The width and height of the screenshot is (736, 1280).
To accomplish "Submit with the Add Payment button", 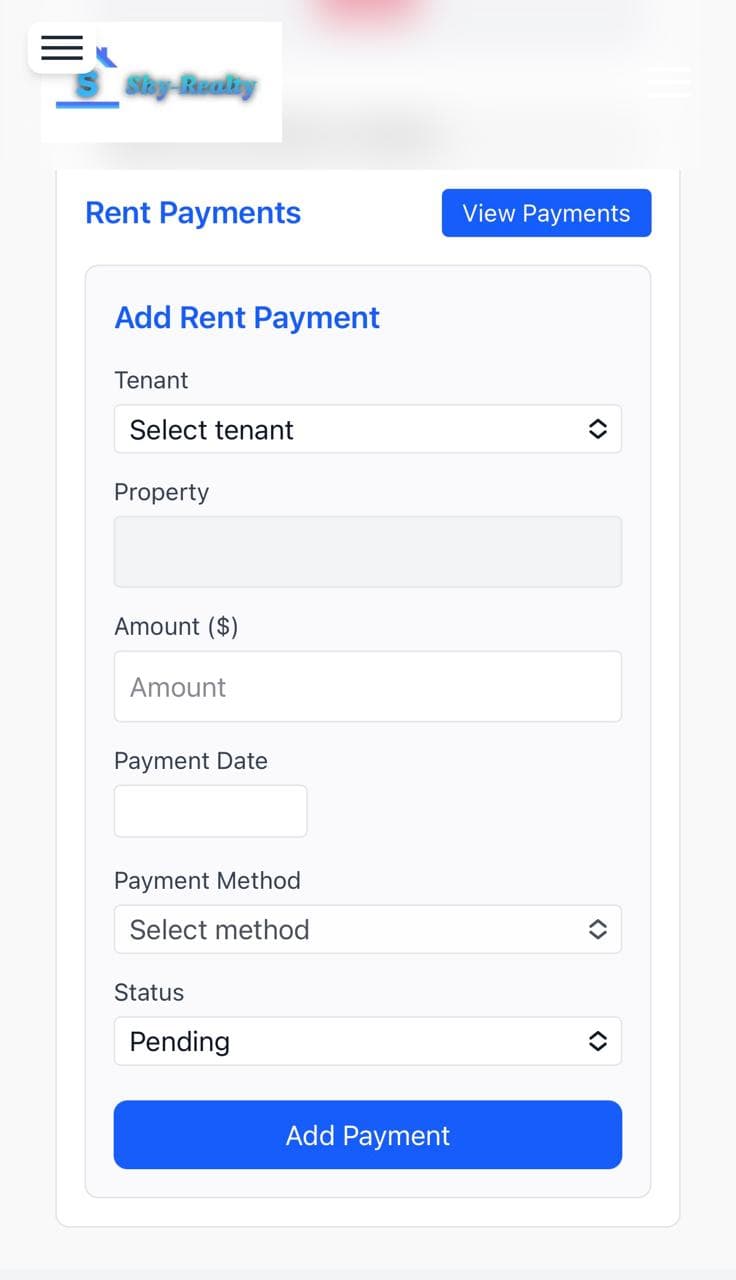I will tap(368, 1135).
